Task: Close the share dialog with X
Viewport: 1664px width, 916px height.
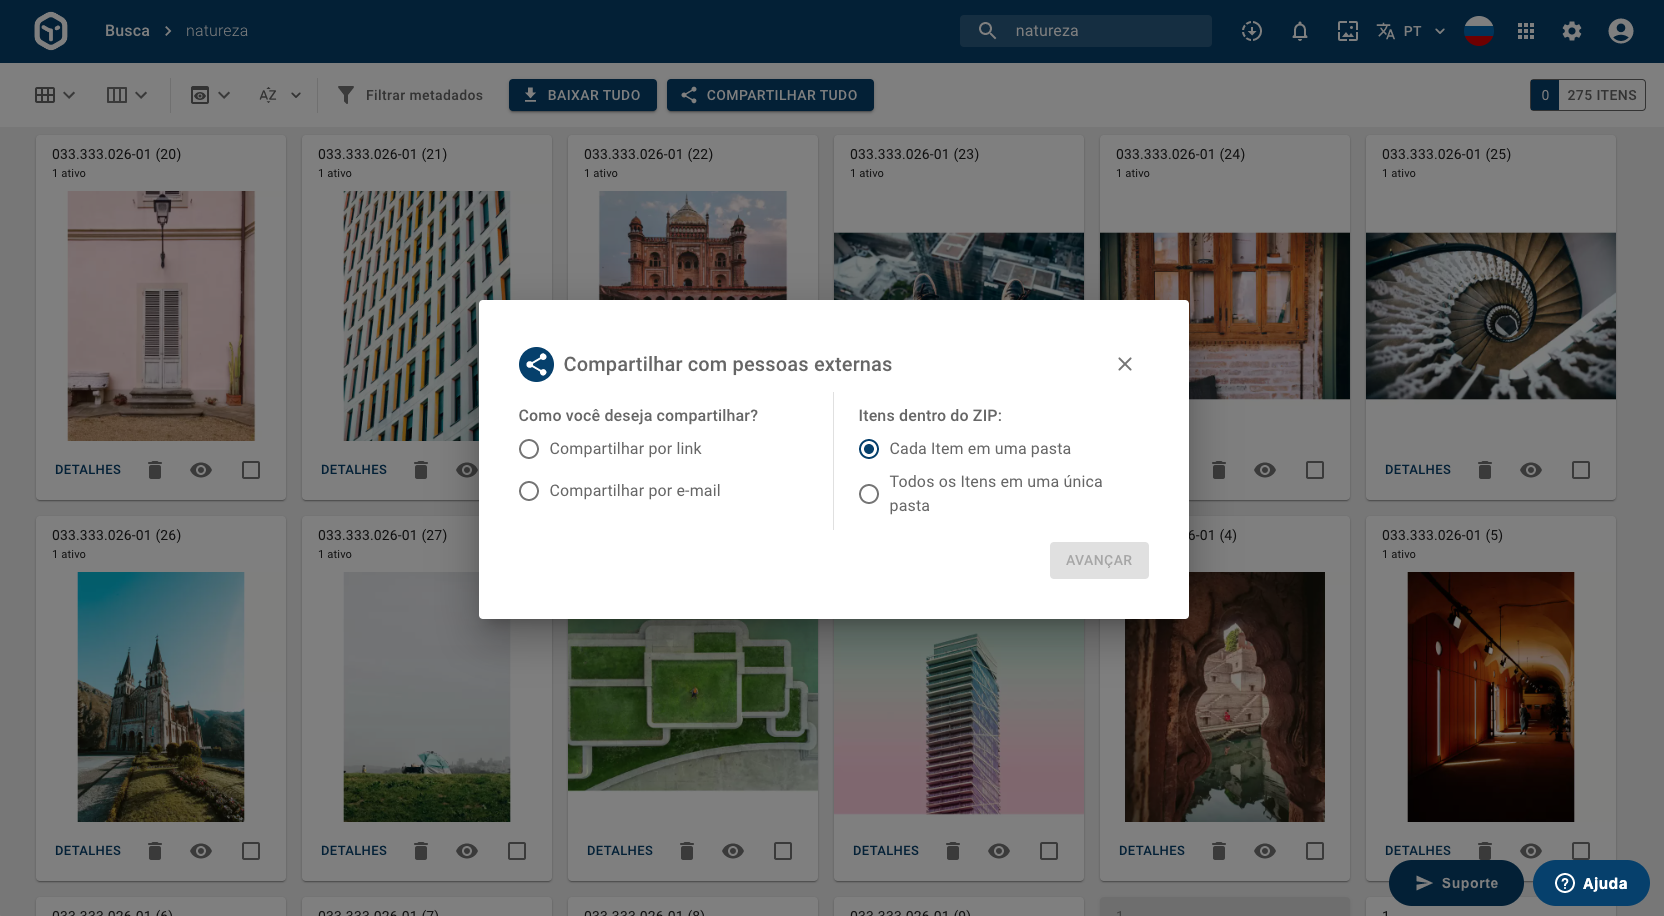Action: pos(1125,364)
